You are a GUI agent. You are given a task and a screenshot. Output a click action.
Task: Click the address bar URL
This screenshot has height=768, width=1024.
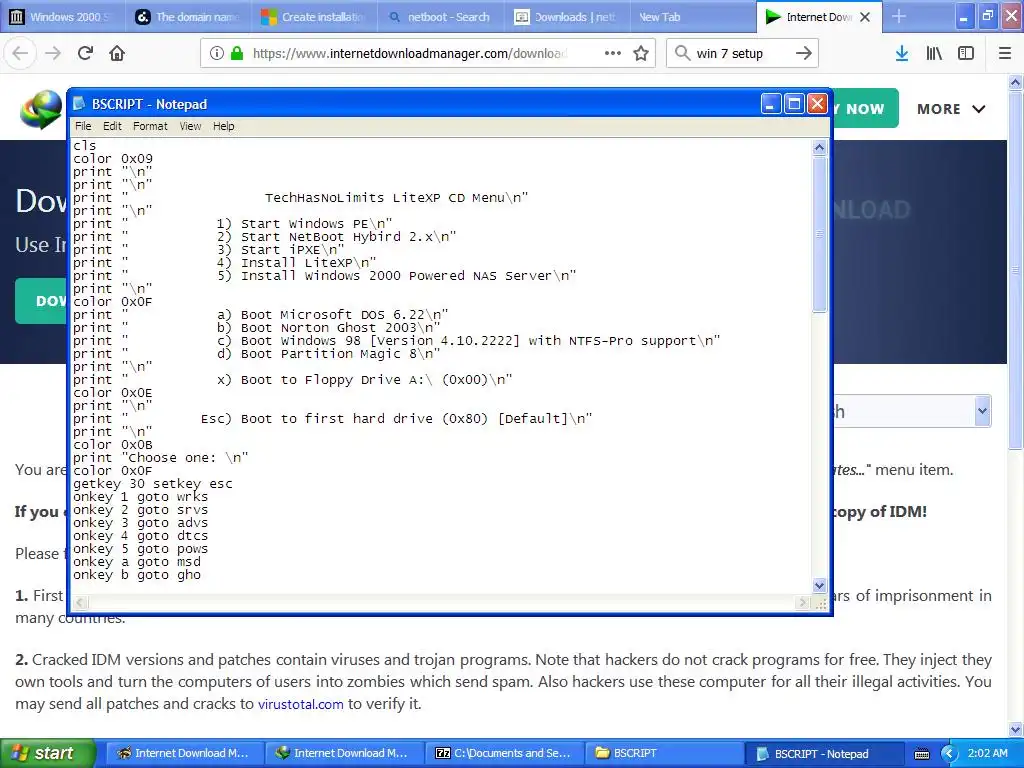(x=409, y=54)
